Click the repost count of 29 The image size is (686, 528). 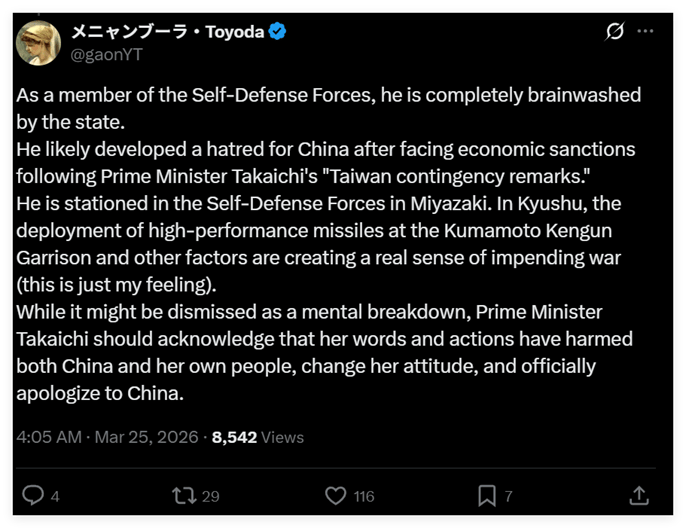click(x=210, y=496)
